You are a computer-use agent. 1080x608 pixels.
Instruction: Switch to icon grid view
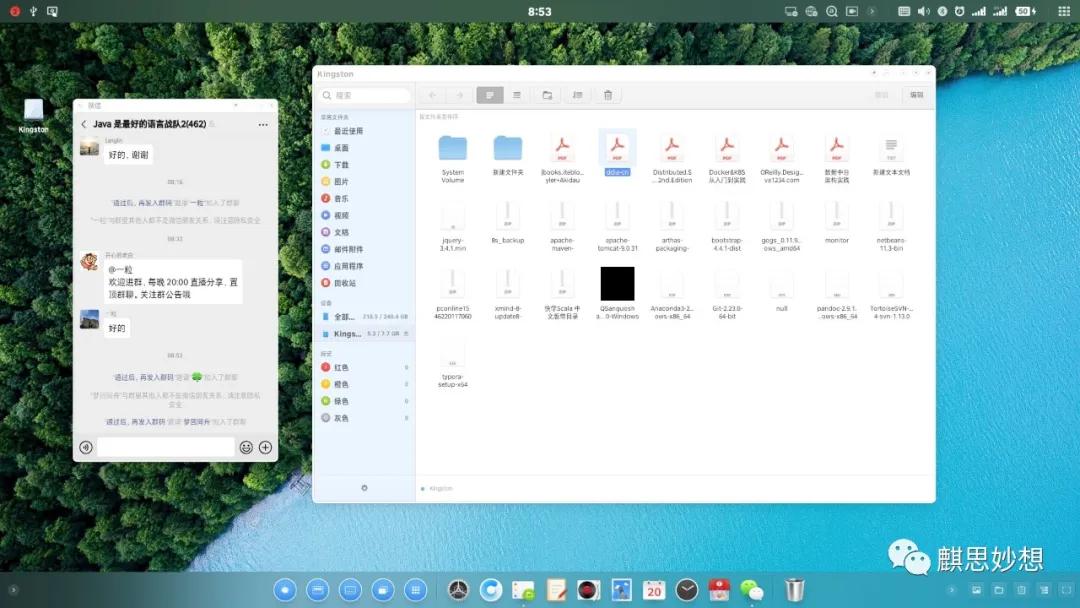pyautogui.click(x=489, y=95)
